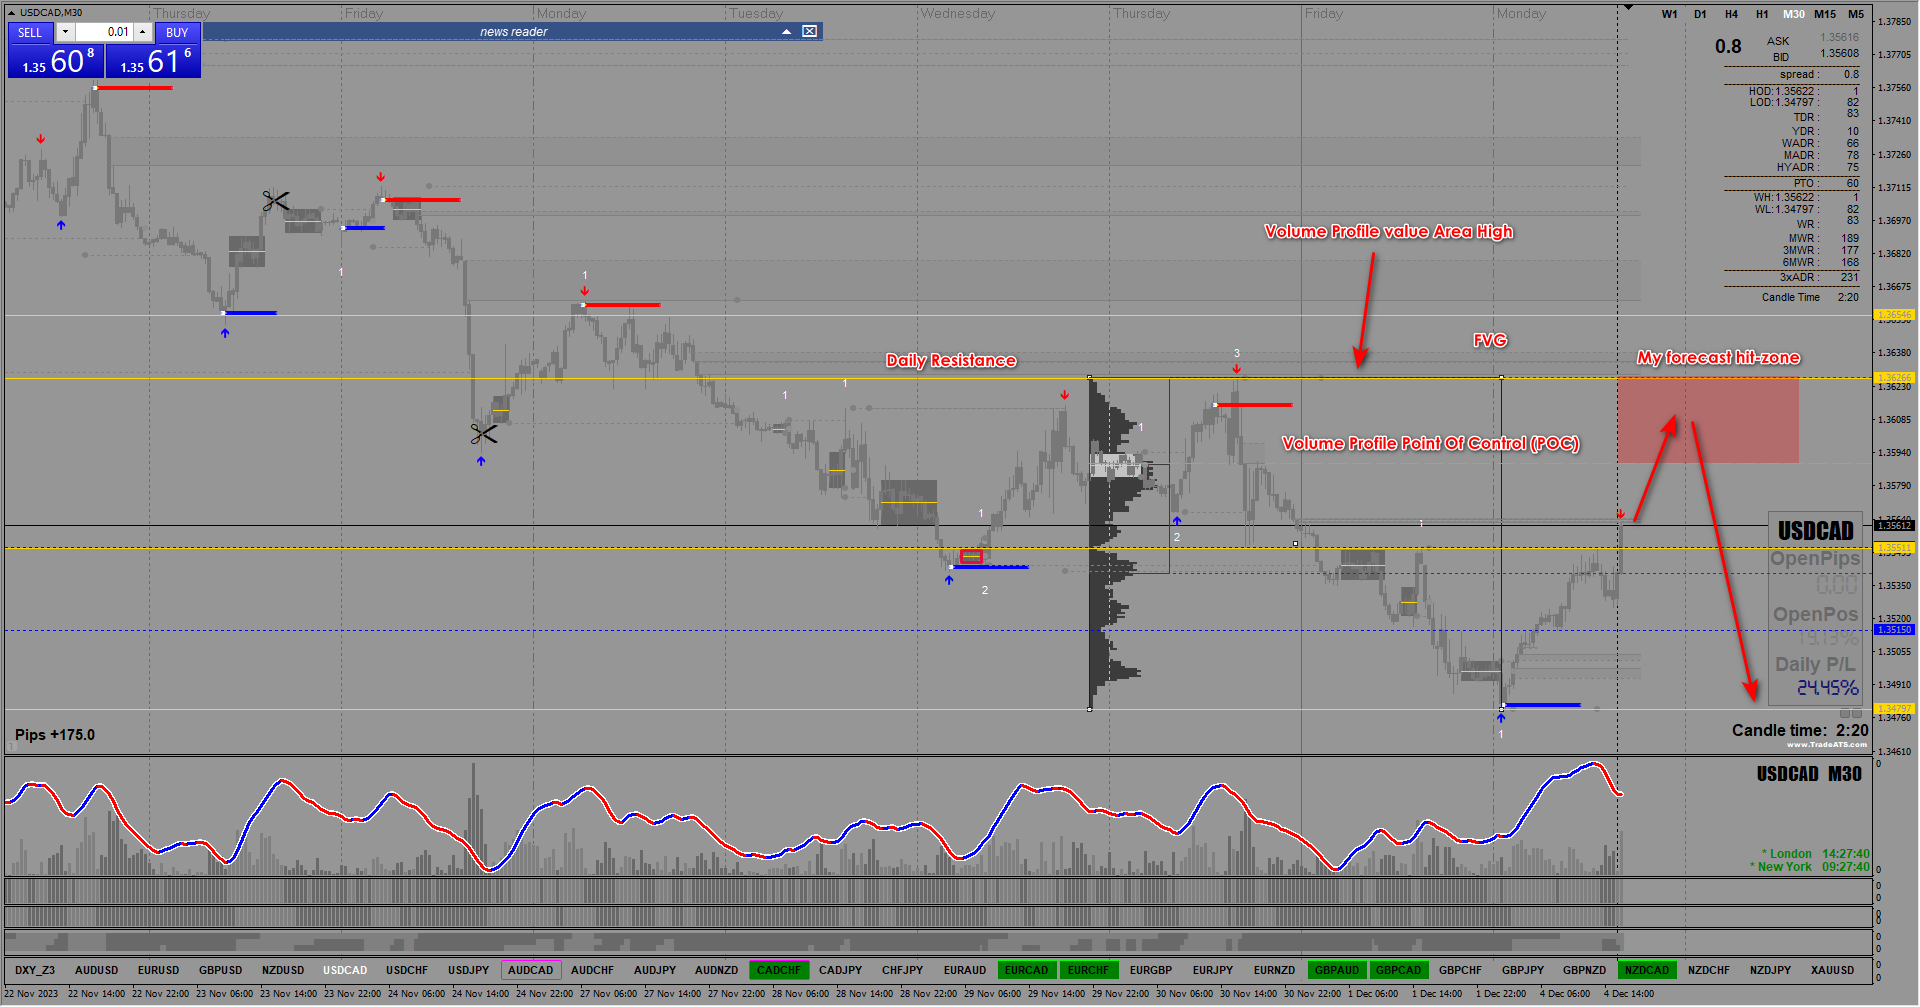Select the green GBPCAD symbol button
The image size is (1920, 1007).
pos(1399,970)
